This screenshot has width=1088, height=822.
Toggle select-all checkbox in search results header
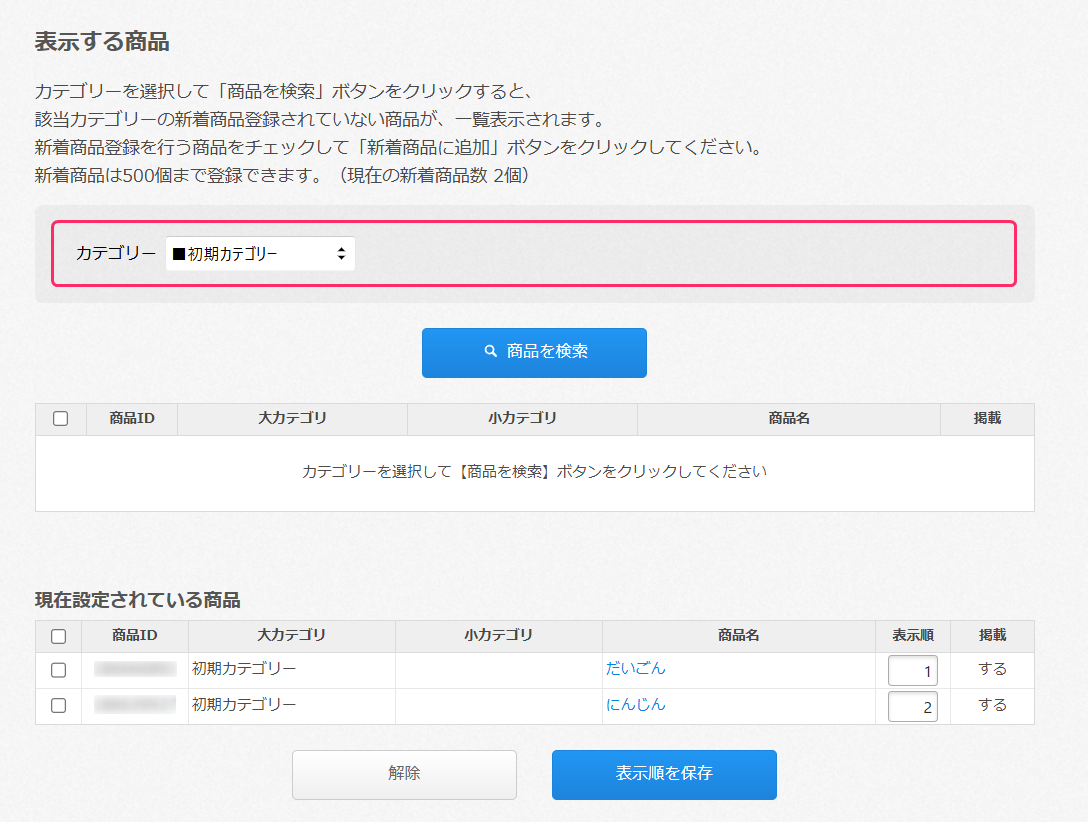60,419
